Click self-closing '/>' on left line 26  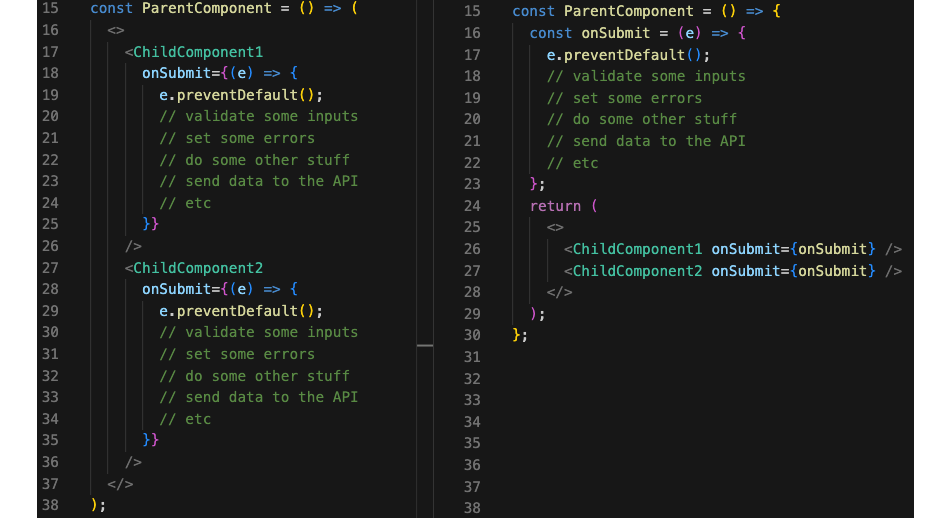pyautogui.click(x=133, y=246)
